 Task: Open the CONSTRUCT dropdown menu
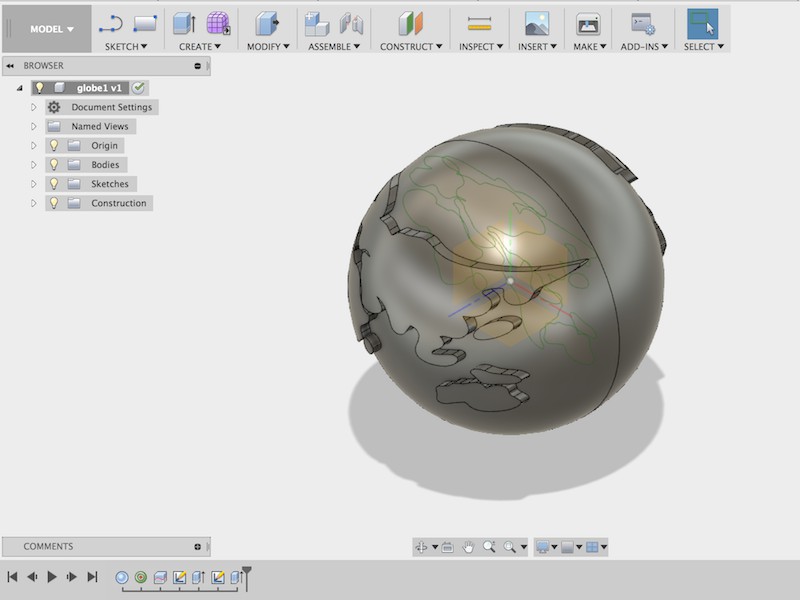point(411,46)
